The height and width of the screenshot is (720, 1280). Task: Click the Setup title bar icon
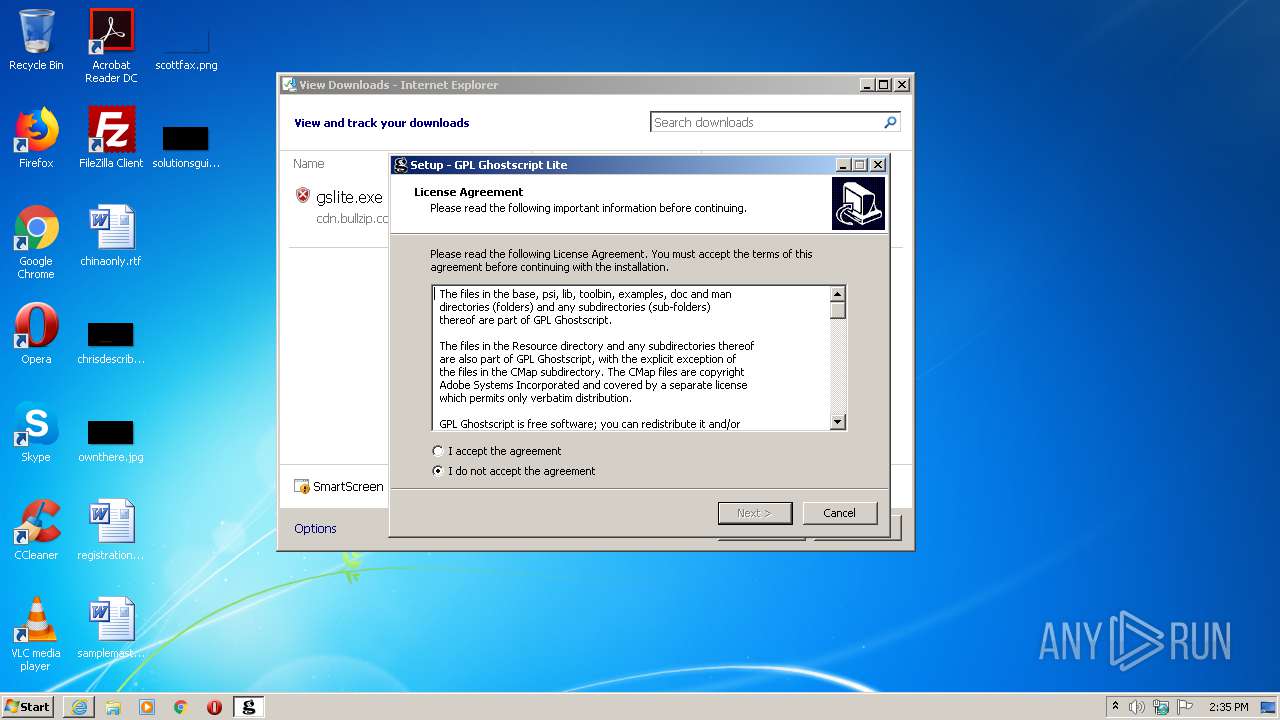coord(401,165)
